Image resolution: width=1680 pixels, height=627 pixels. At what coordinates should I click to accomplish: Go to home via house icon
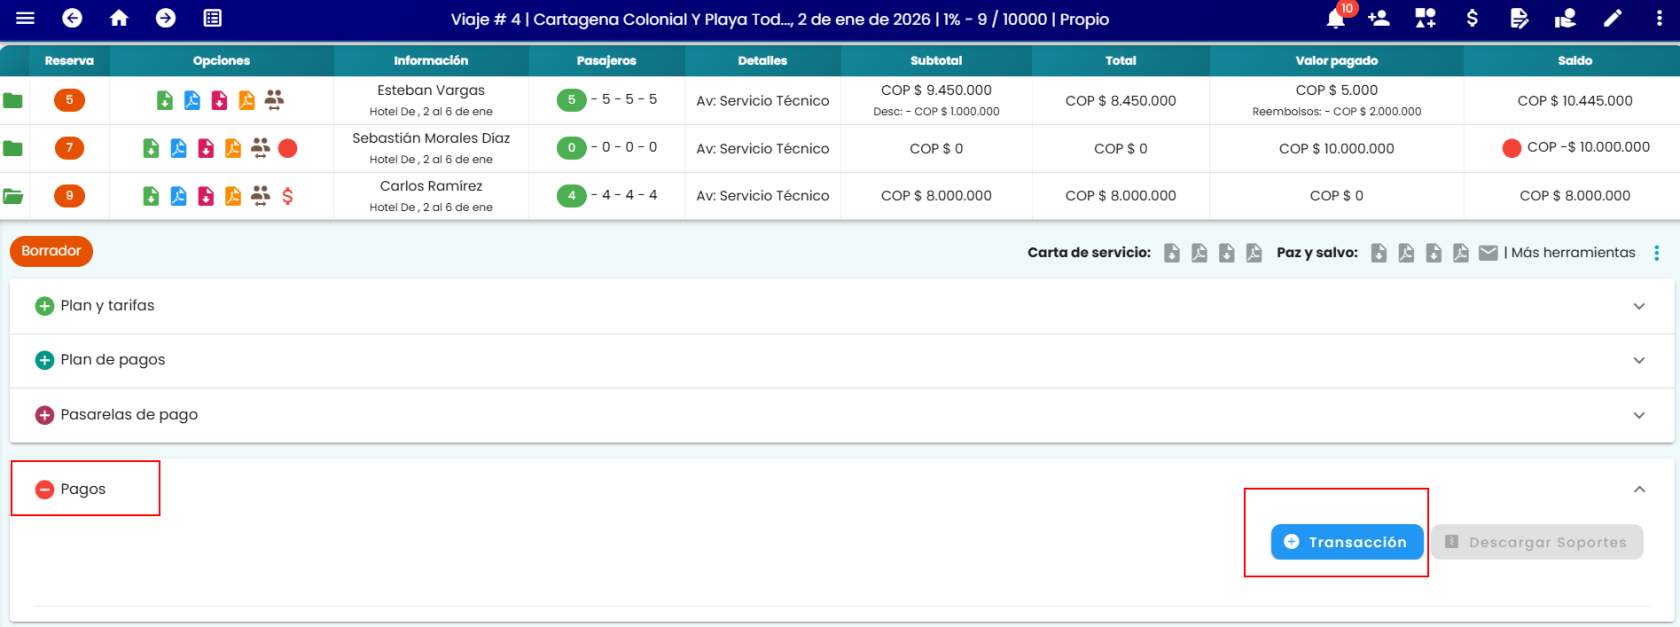click(119, 18)
